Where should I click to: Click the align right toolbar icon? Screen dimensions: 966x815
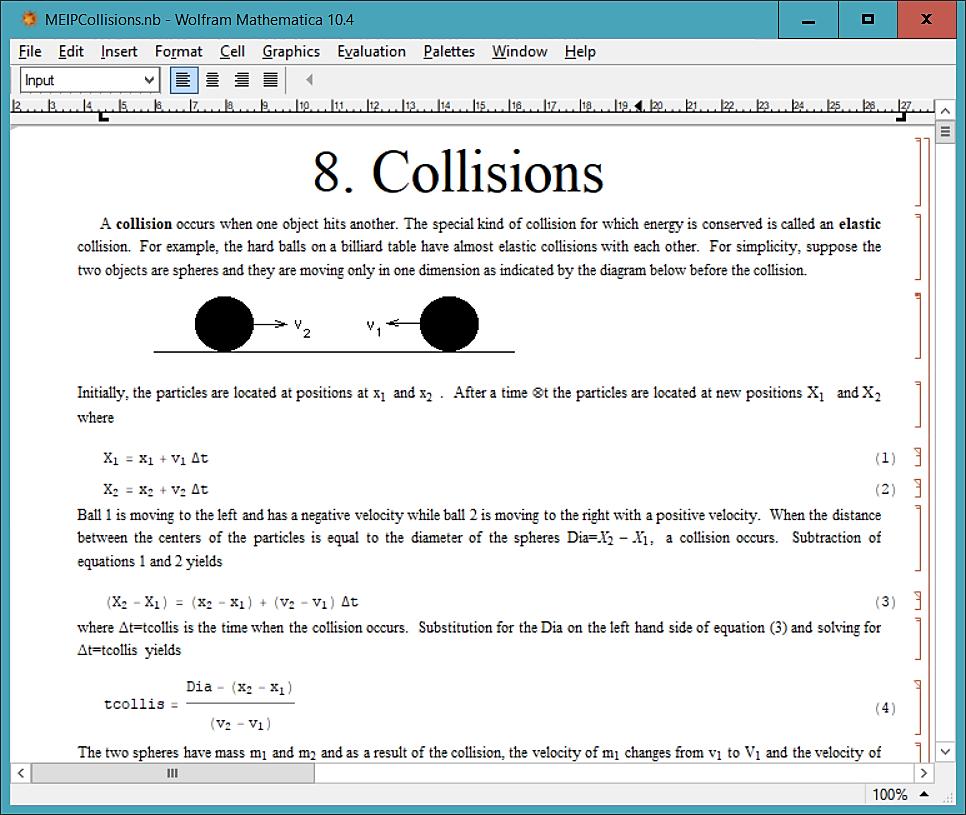pyautogui.click(x=242, y=80)
